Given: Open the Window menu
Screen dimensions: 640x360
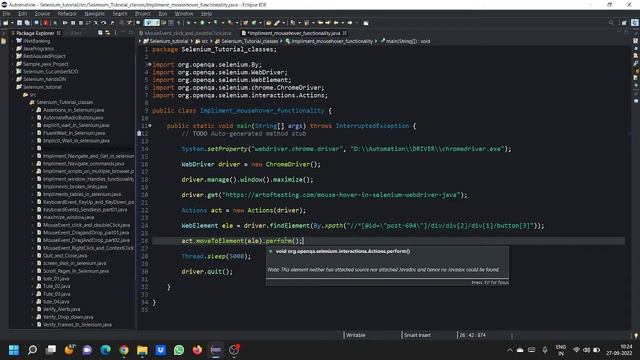Looking at the screenshot, I should coord(184,13).
